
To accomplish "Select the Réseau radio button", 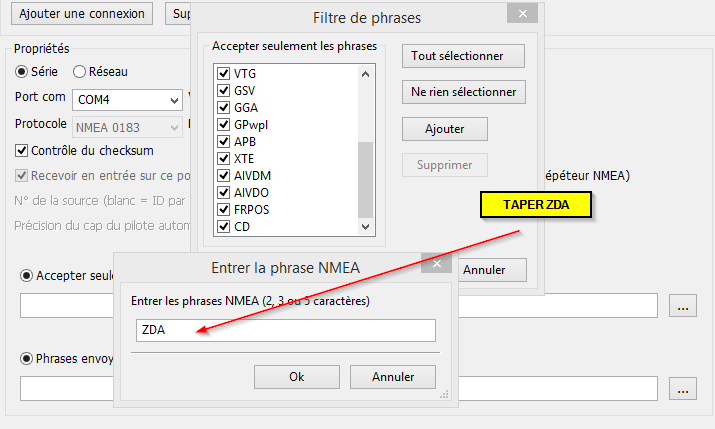I will point(79,72).
